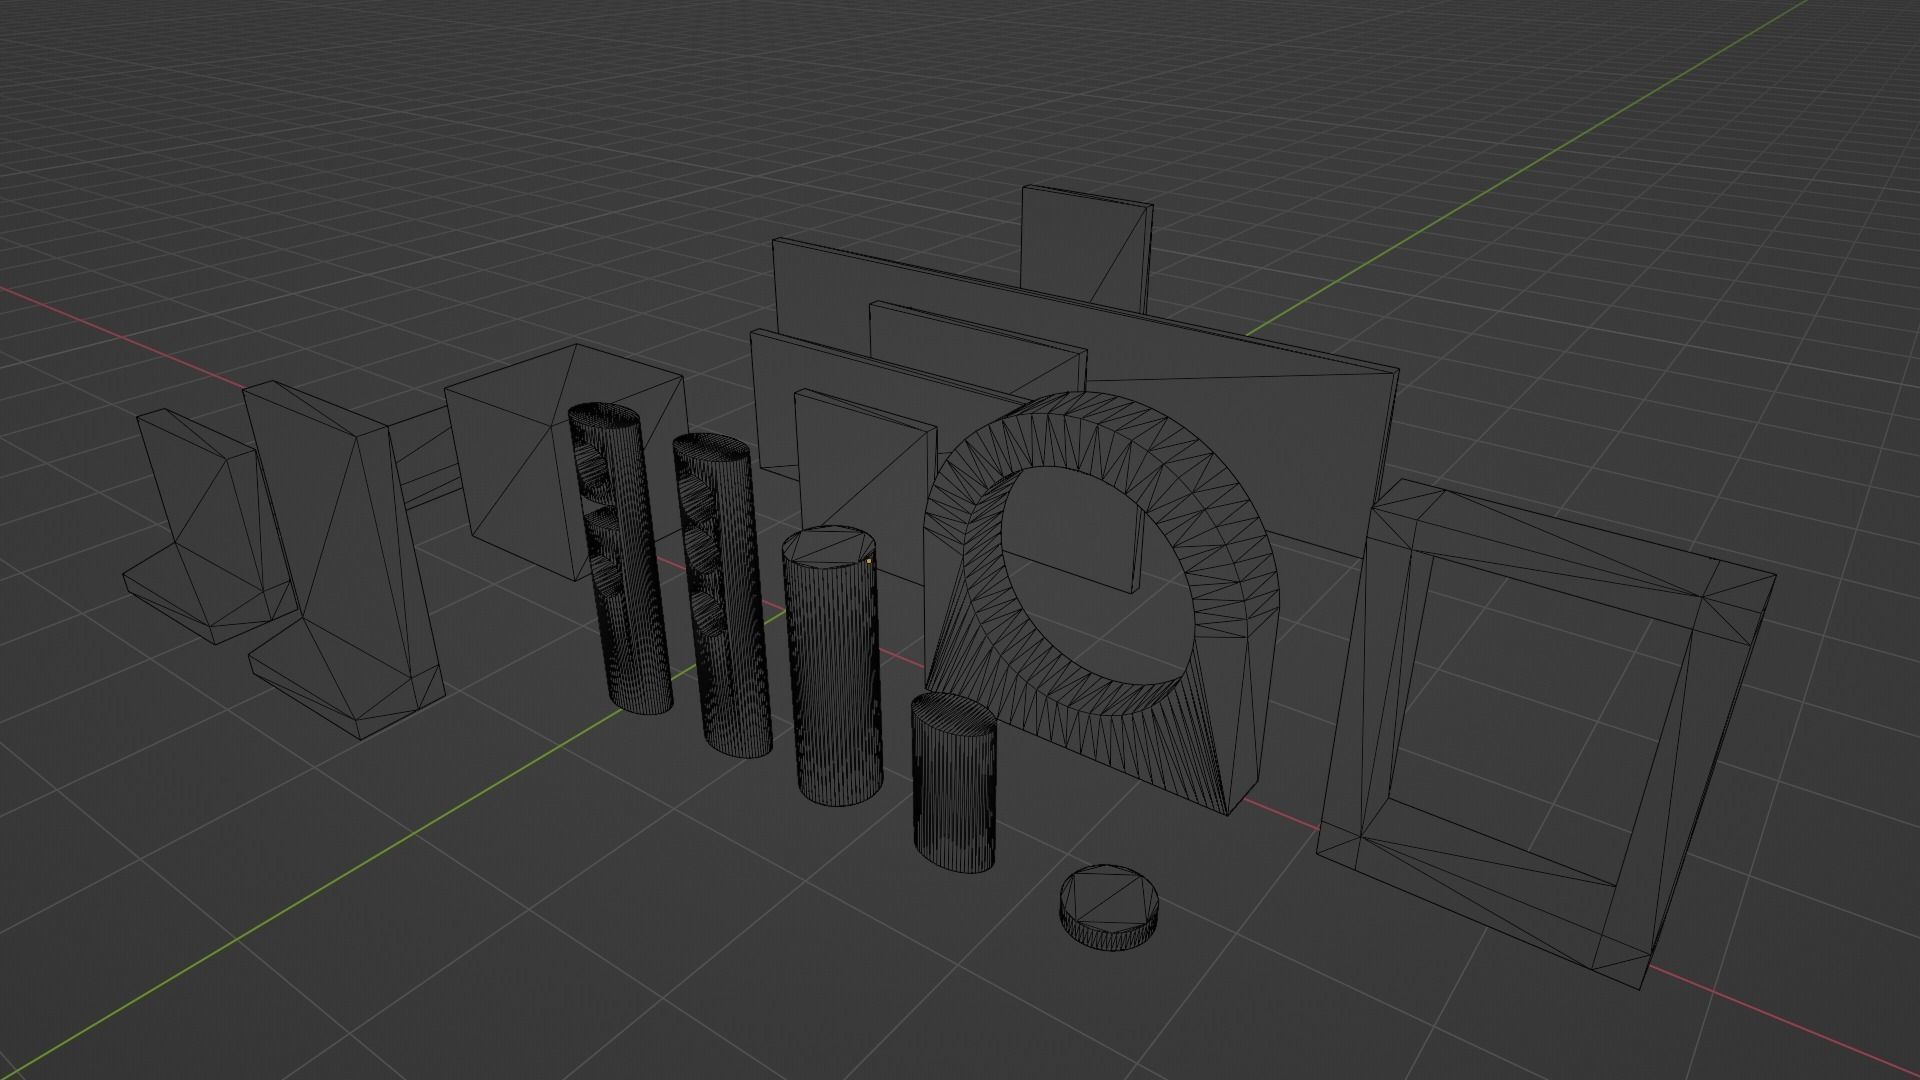Select the leftmost notched tall cylinder
Screen dimensions: 1920x1080
[x=620, y=560]
